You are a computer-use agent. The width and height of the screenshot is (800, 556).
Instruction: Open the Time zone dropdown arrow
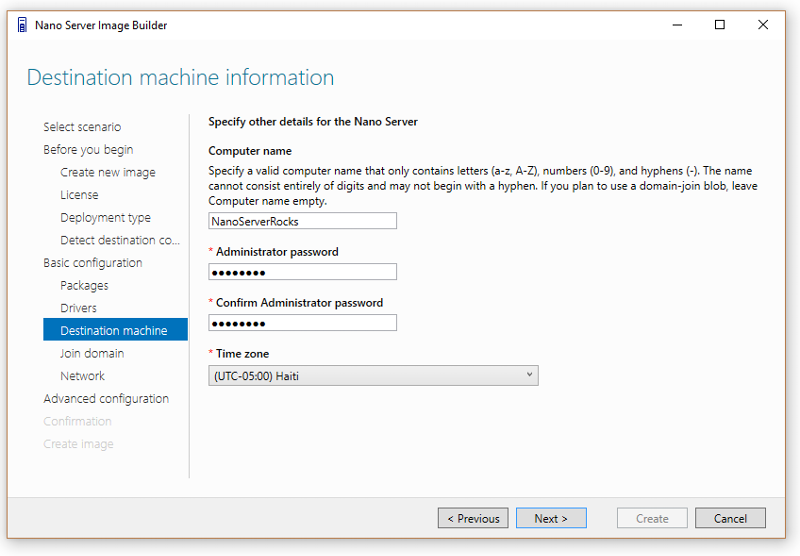tap(530, 375)
